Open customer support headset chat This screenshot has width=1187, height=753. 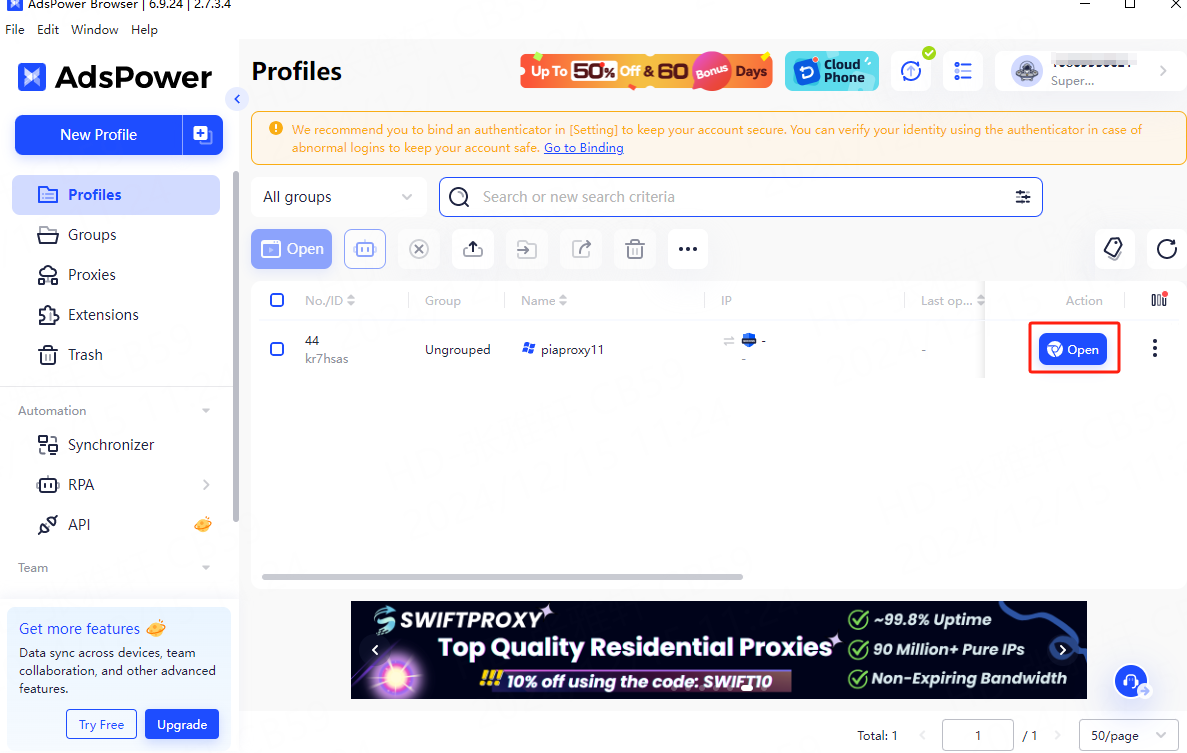coord(1131,682)
